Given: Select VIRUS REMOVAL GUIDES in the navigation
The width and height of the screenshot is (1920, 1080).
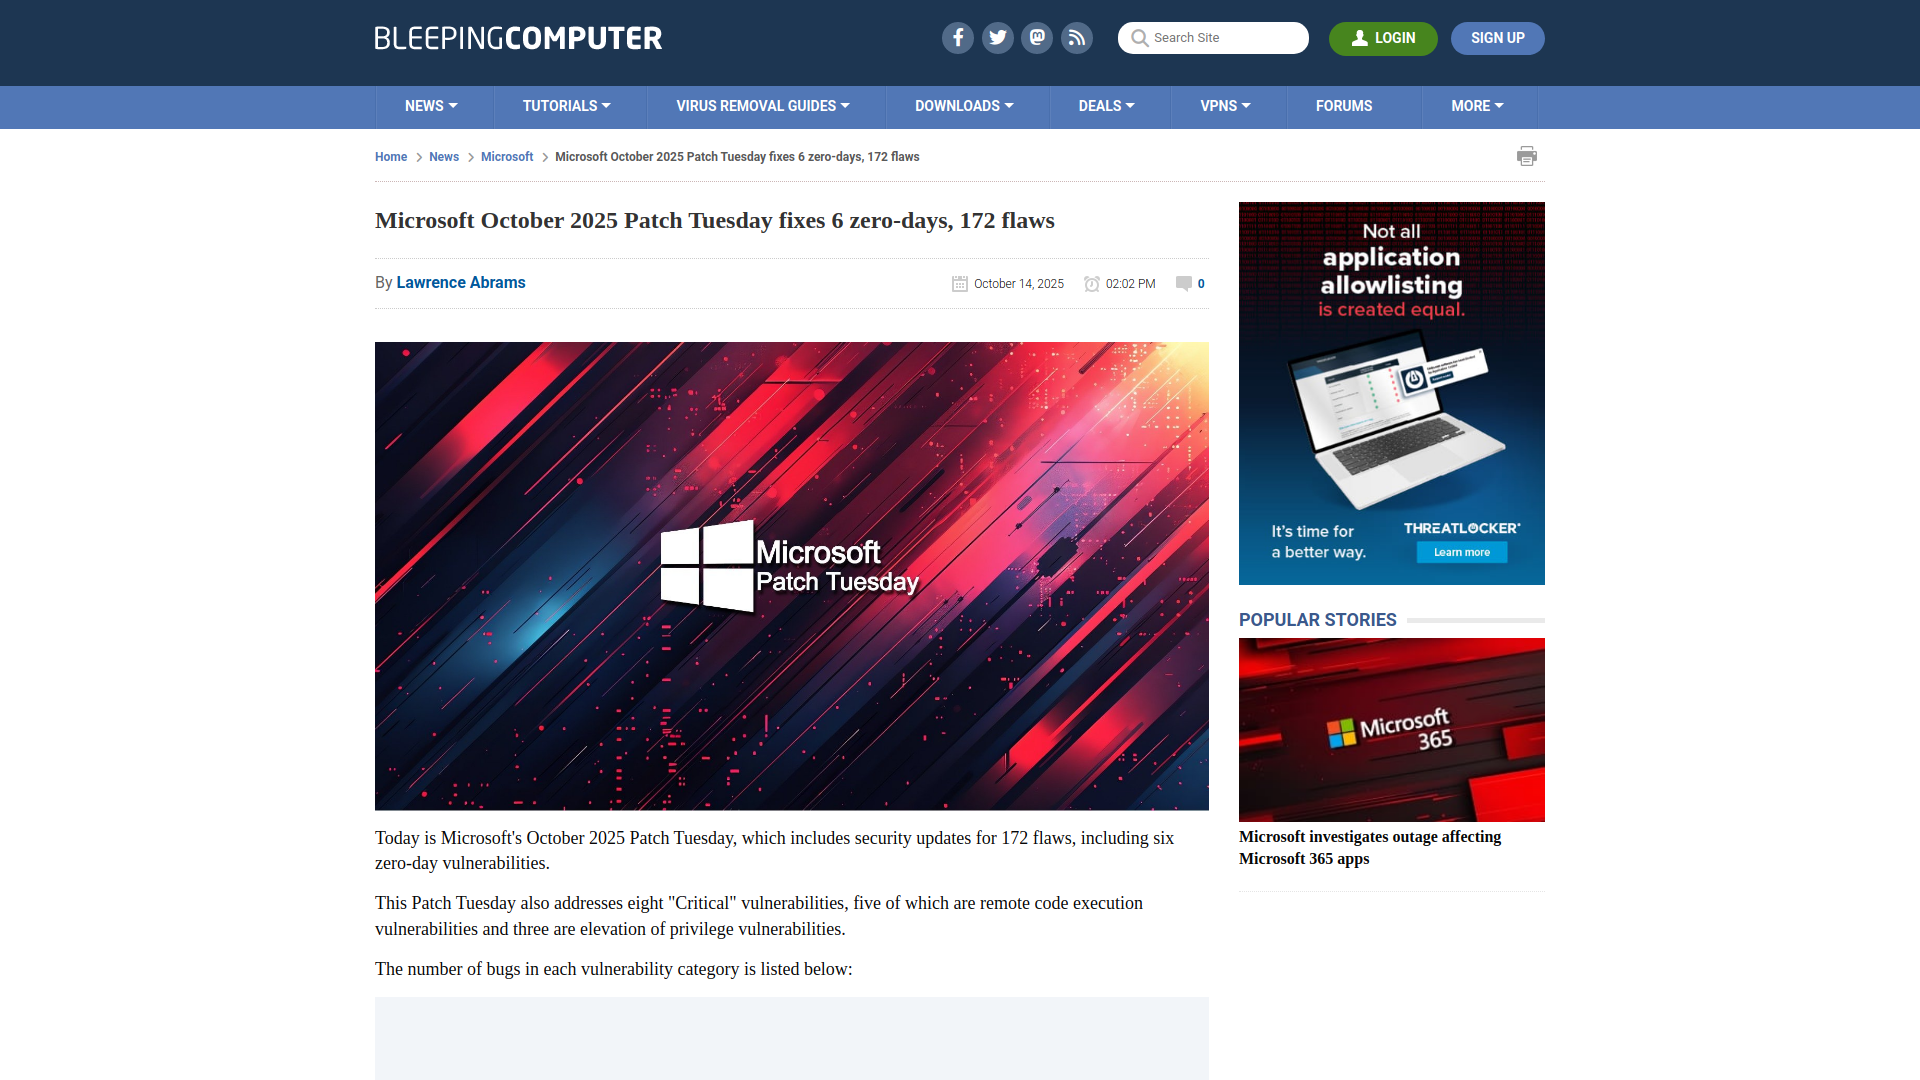Looking at the screenshot, I should click(763, 106).
